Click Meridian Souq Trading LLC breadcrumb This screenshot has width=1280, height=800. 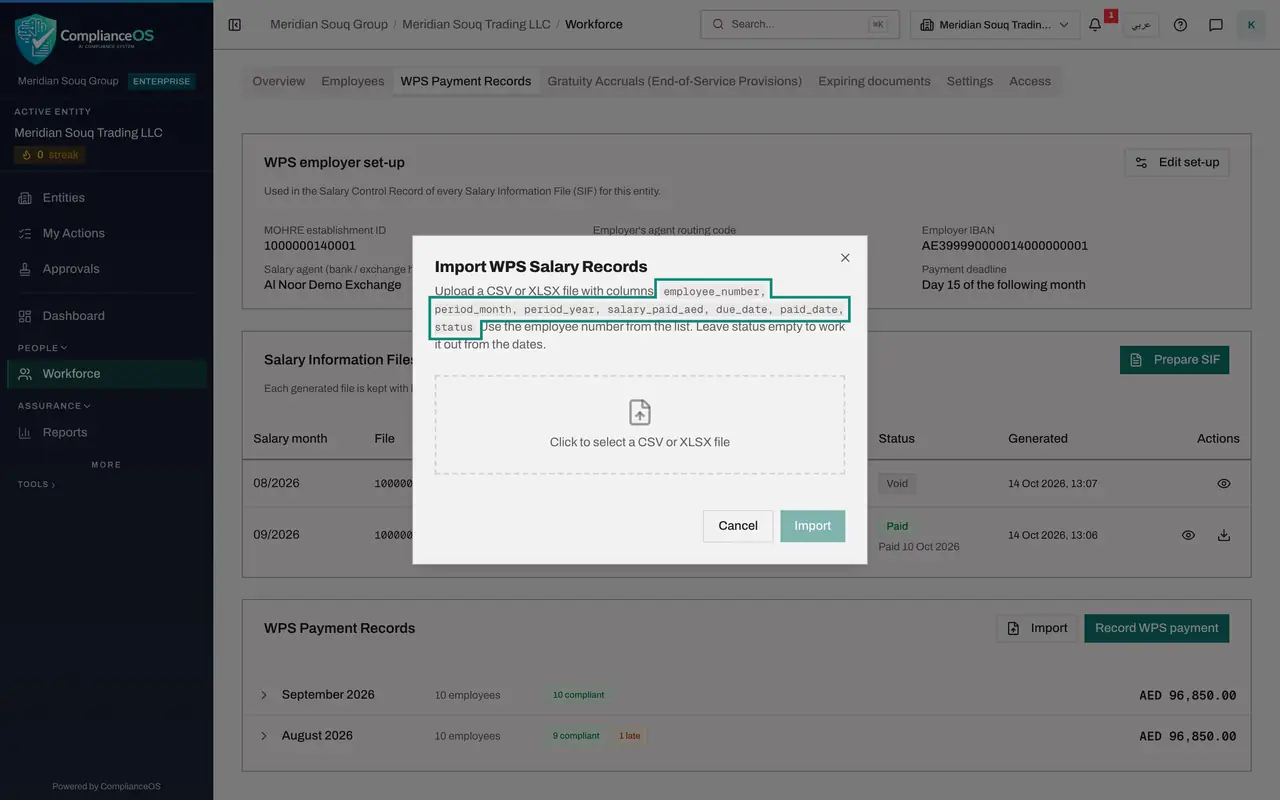(x=476, y=24)
